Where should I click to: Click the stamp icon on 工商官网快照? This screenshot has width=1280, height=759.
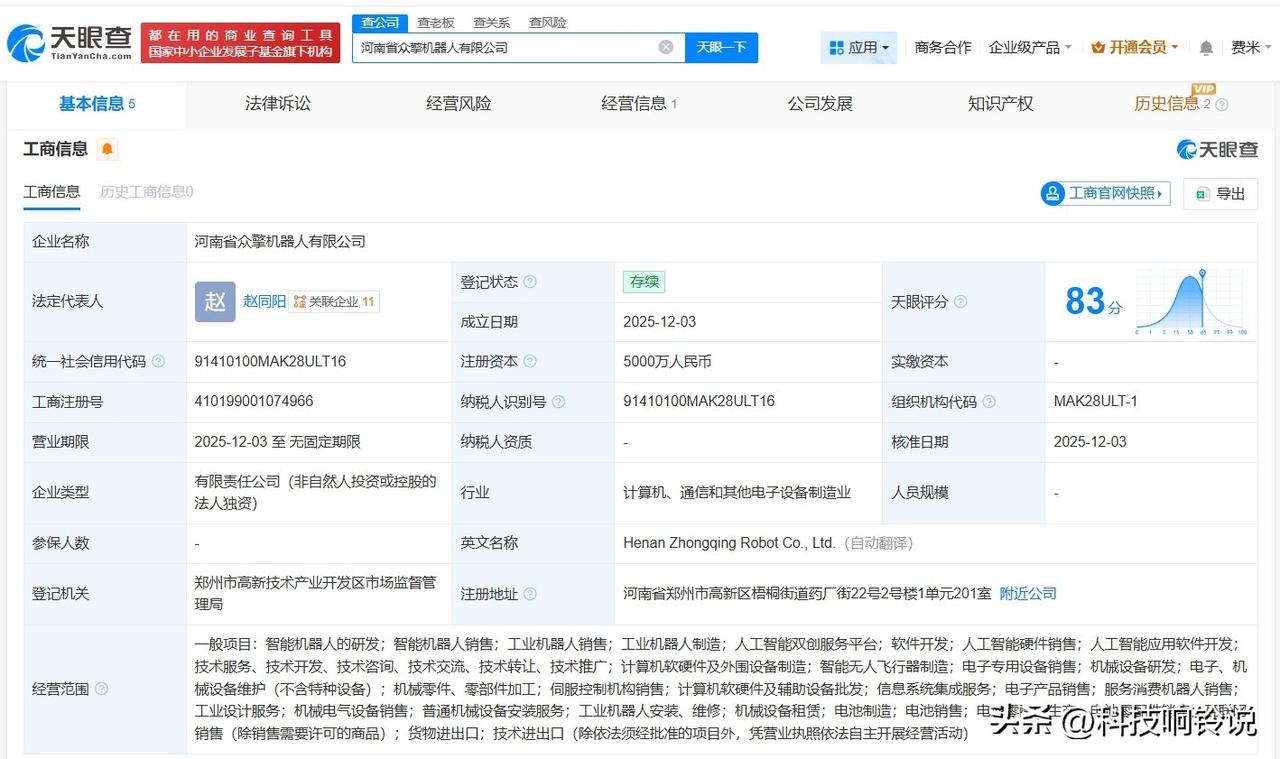tap(1053, 193)
